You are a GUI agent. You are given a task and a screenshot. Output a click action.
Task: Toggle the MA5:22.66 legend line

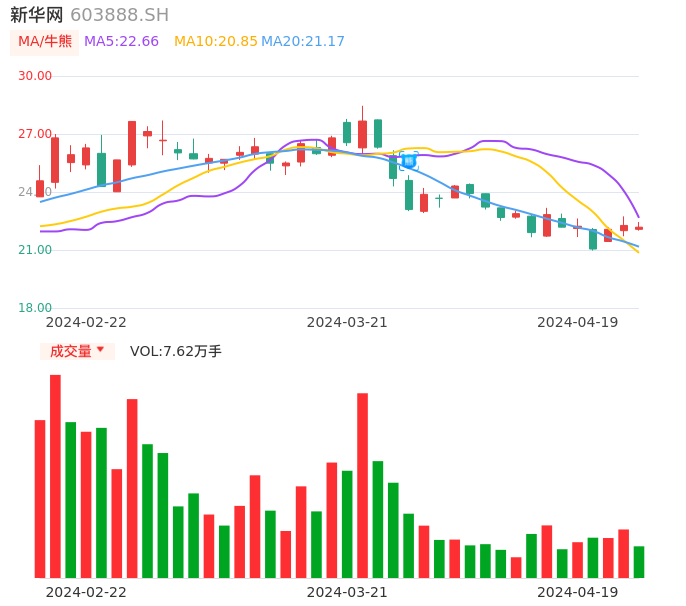[x=121, y=42]
